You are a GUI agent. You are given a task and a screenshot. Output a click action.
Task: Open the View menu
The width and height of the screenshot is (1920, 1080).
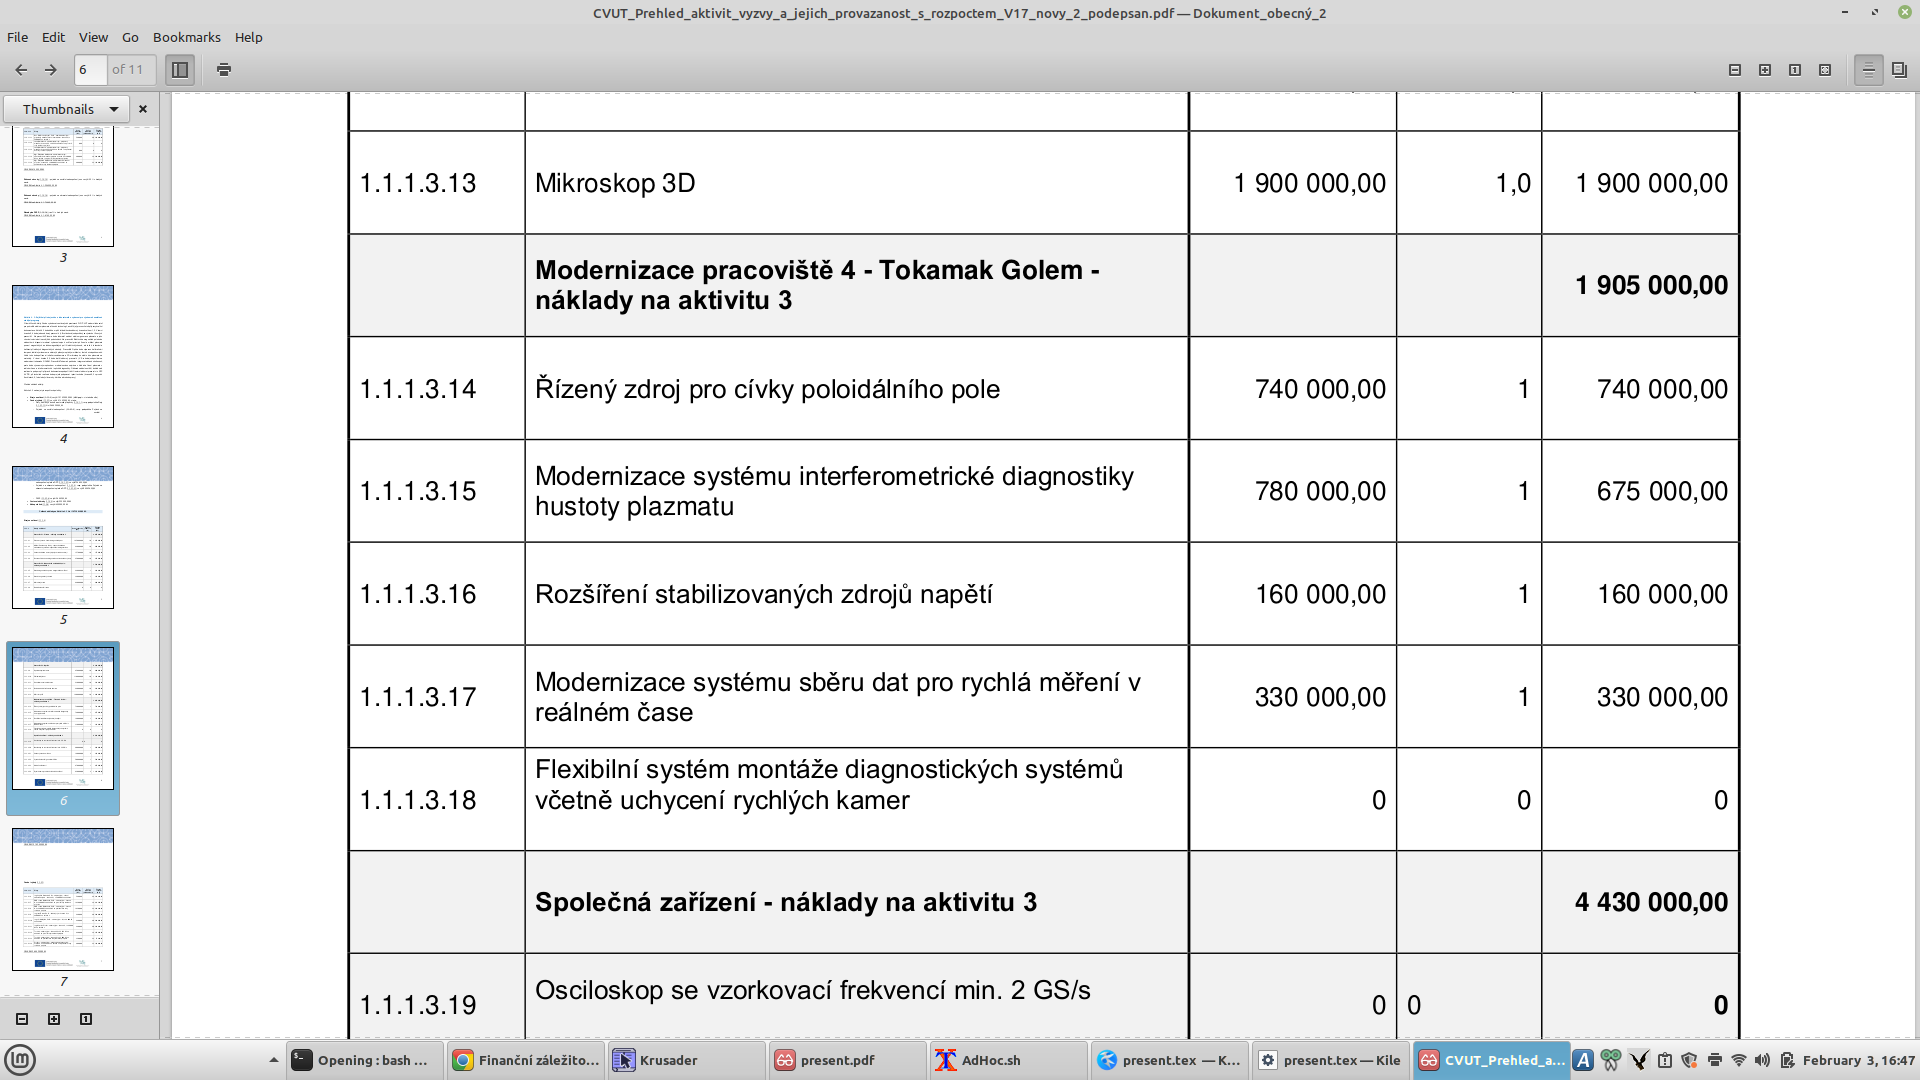[x=93, y=37]
